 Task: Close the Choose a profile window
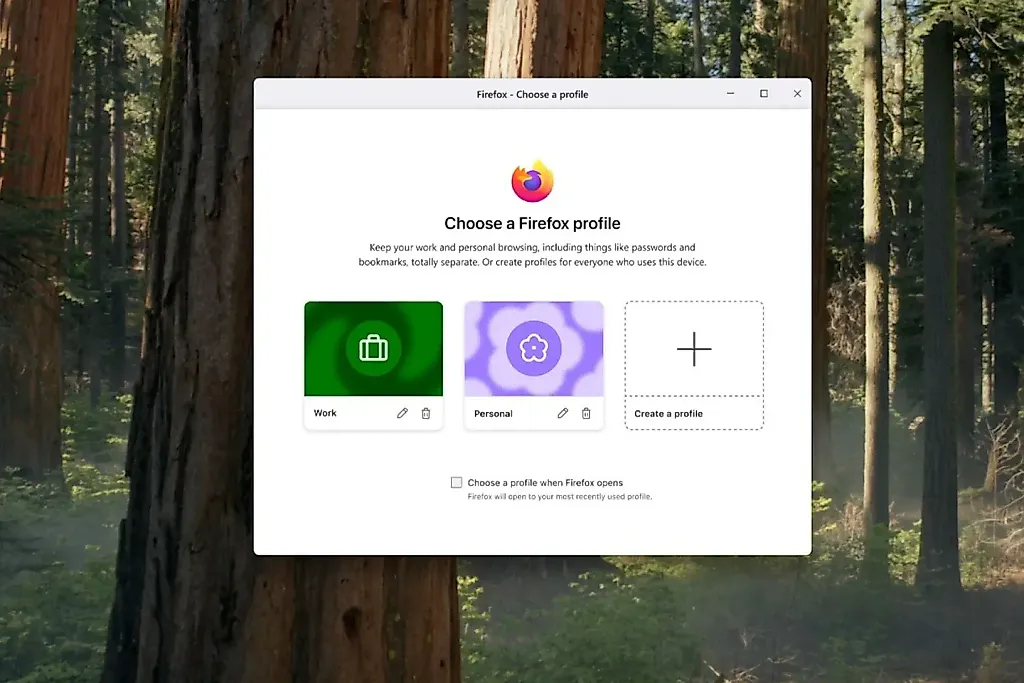point(797,93)
